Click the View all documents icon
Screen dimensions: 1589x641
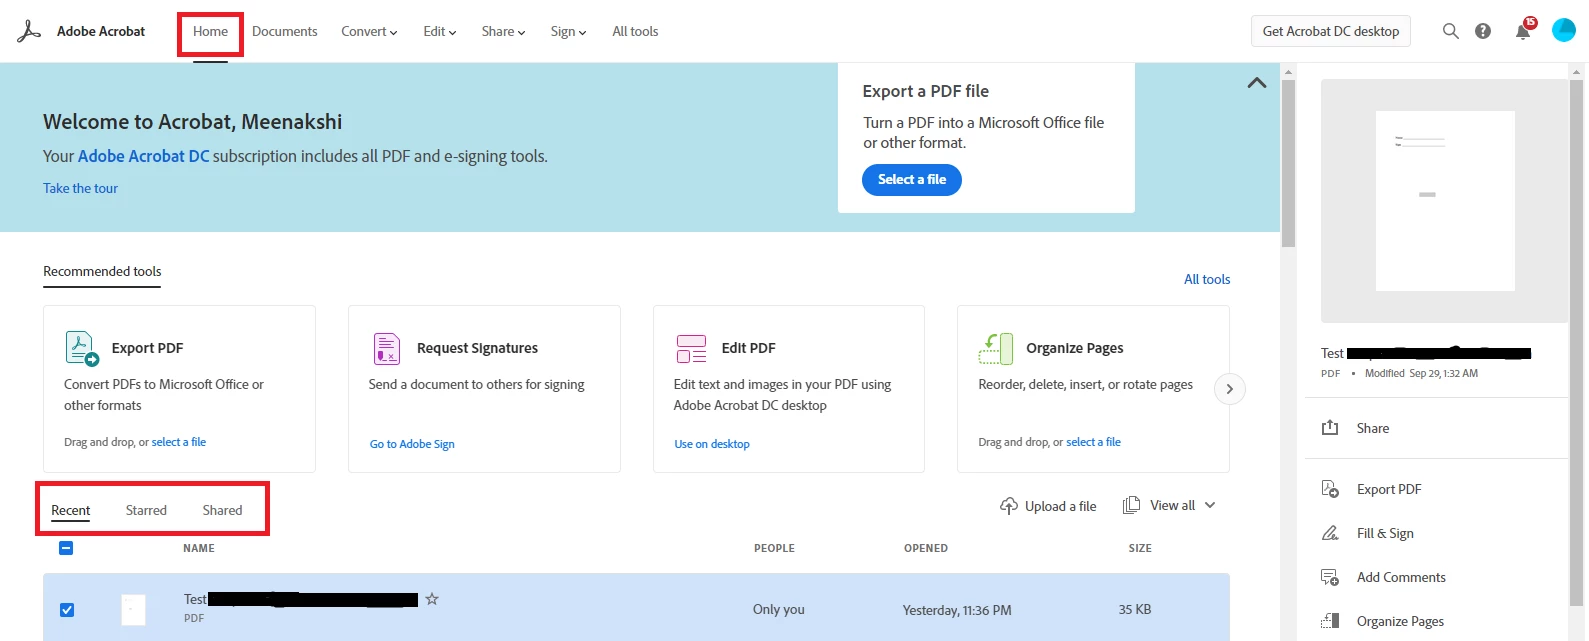pyautogui.click(x=1131, y=505)
